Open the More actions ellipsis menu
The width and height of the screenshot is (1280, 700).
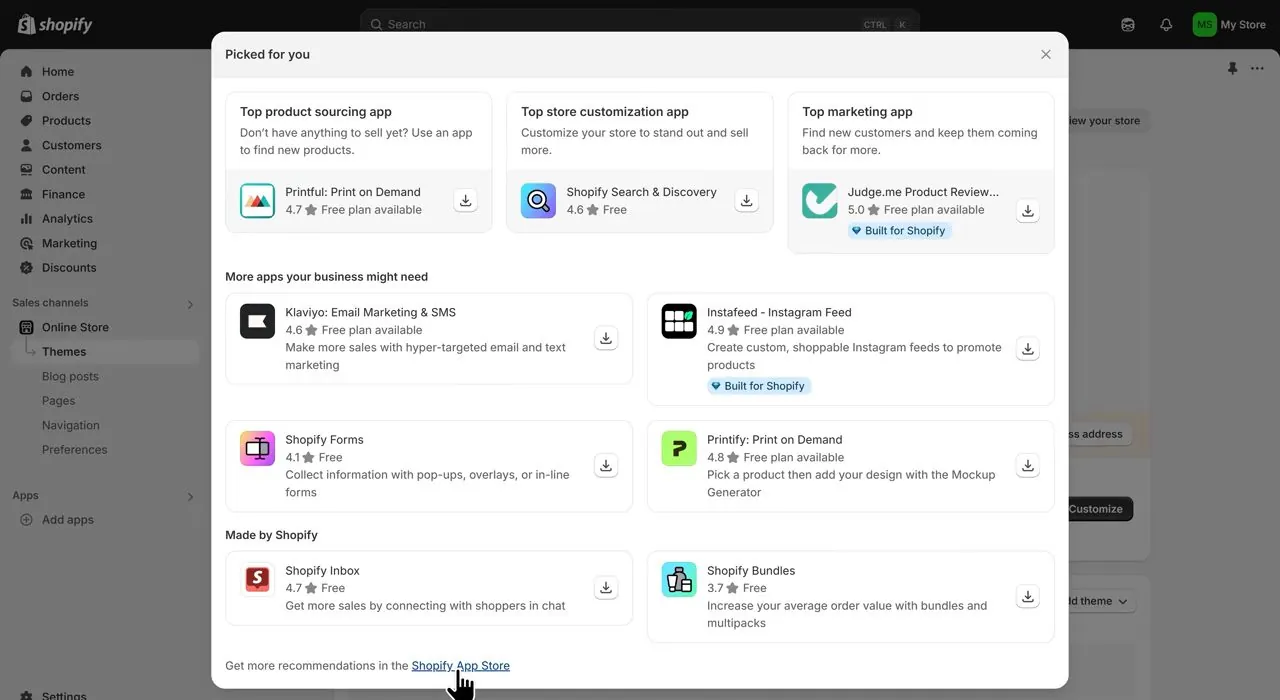pyautogui.click(x=1257, y=68)
